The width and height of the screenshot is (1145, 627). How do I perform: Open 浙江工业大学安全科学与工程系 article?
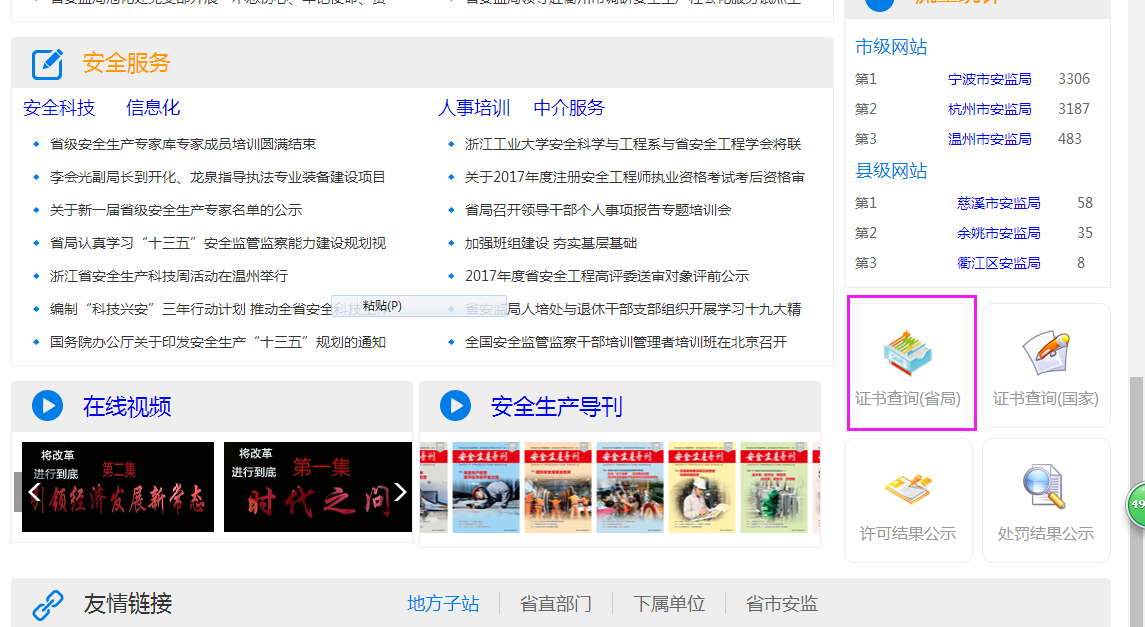point(633,145)
